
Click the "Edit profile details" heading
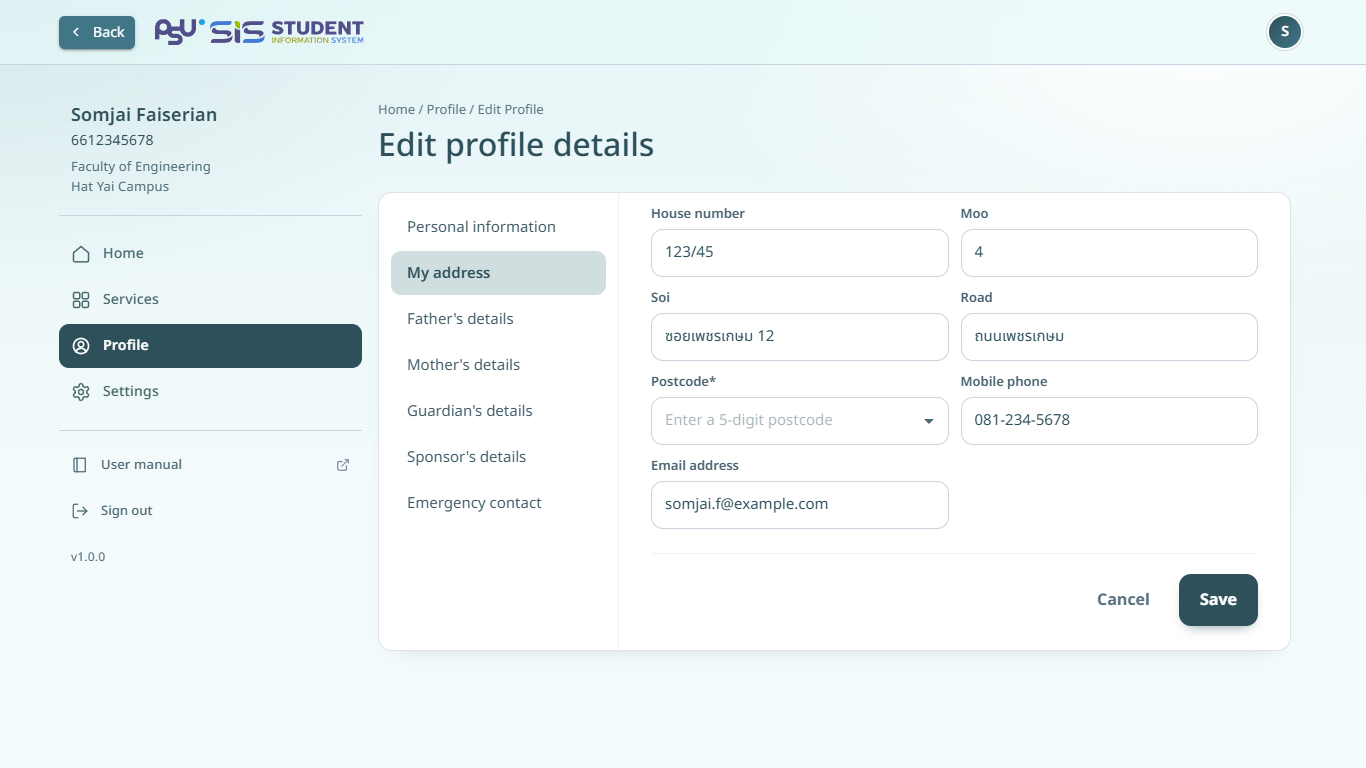coord(516,145)
